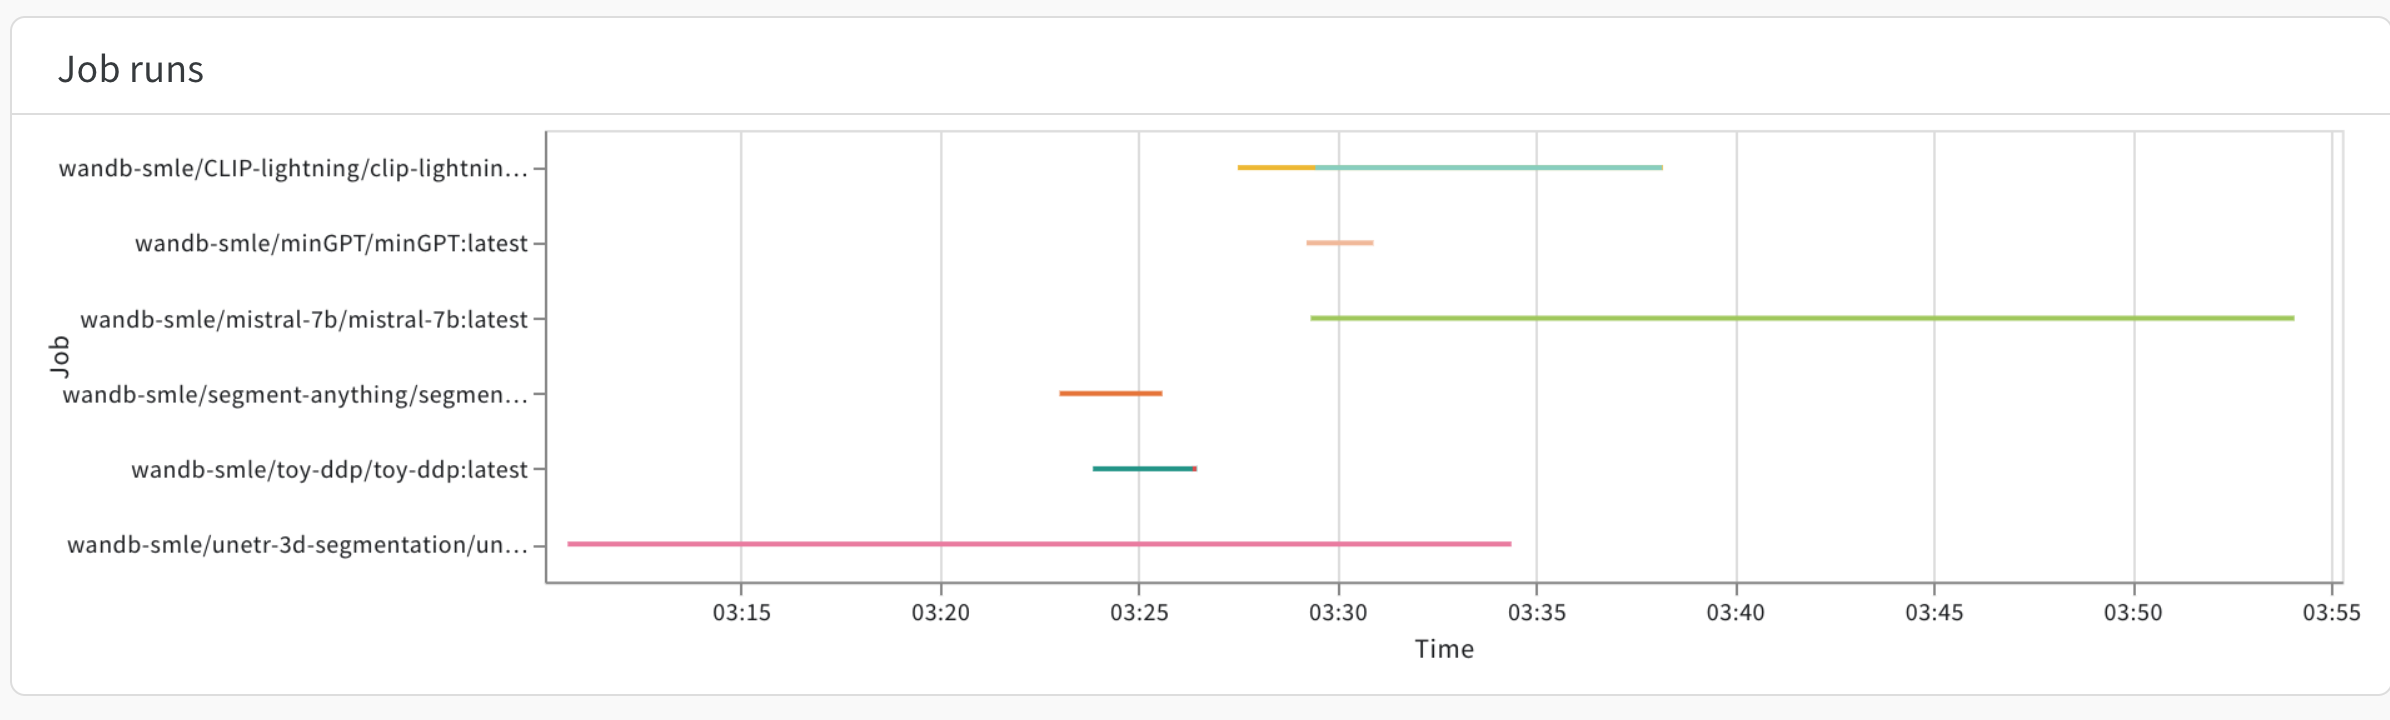Click the "Job" y-axis title
The image size is (2390, 720).
click(x=60, y=356)
